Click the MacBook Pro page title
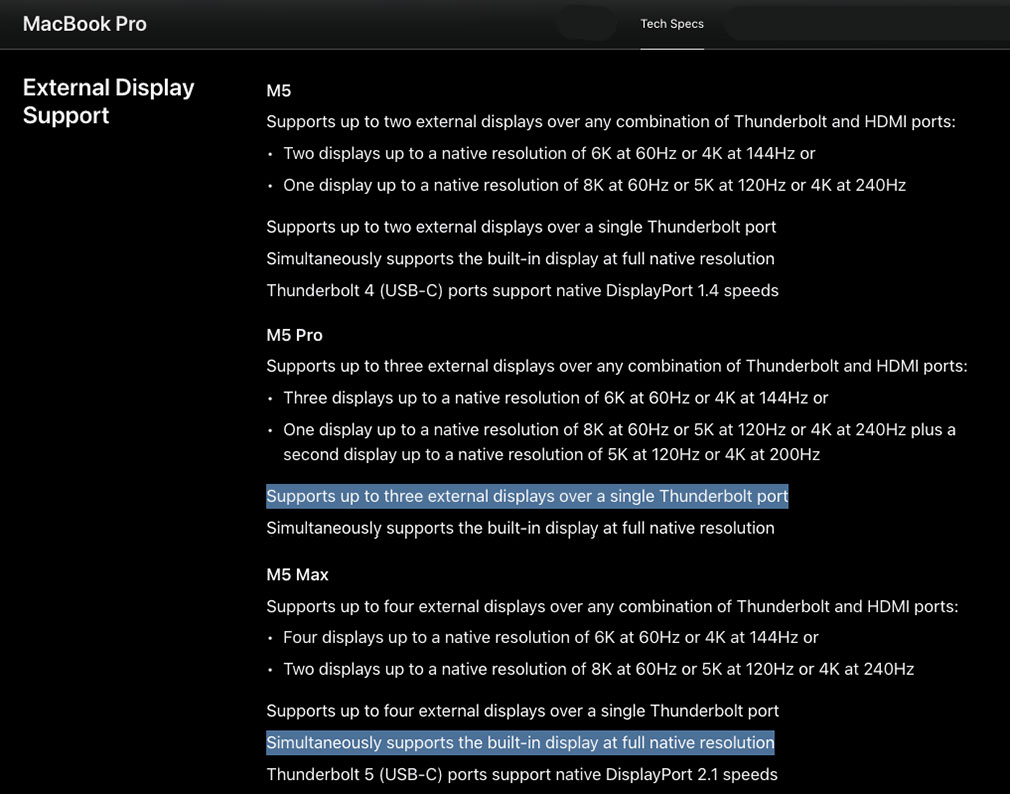Screen dimensions: 1010x794 84,23
